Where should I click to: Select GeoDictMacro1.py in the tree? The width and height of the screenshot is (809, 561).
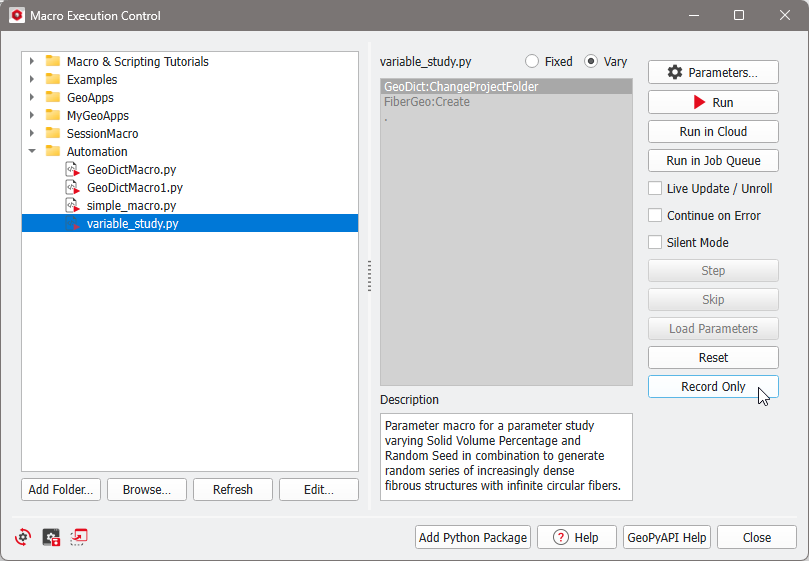click(x=135, y=187)
